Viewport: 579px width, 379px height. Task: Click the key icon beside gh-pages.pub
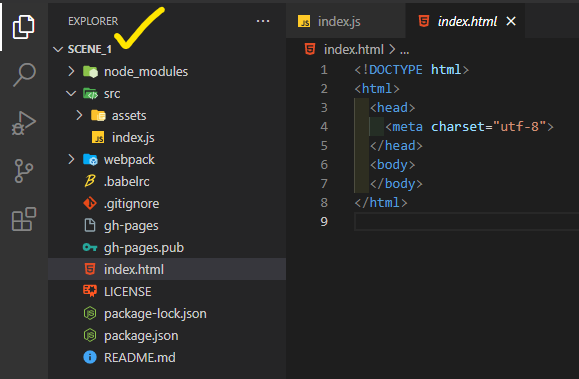click(90, 247)
